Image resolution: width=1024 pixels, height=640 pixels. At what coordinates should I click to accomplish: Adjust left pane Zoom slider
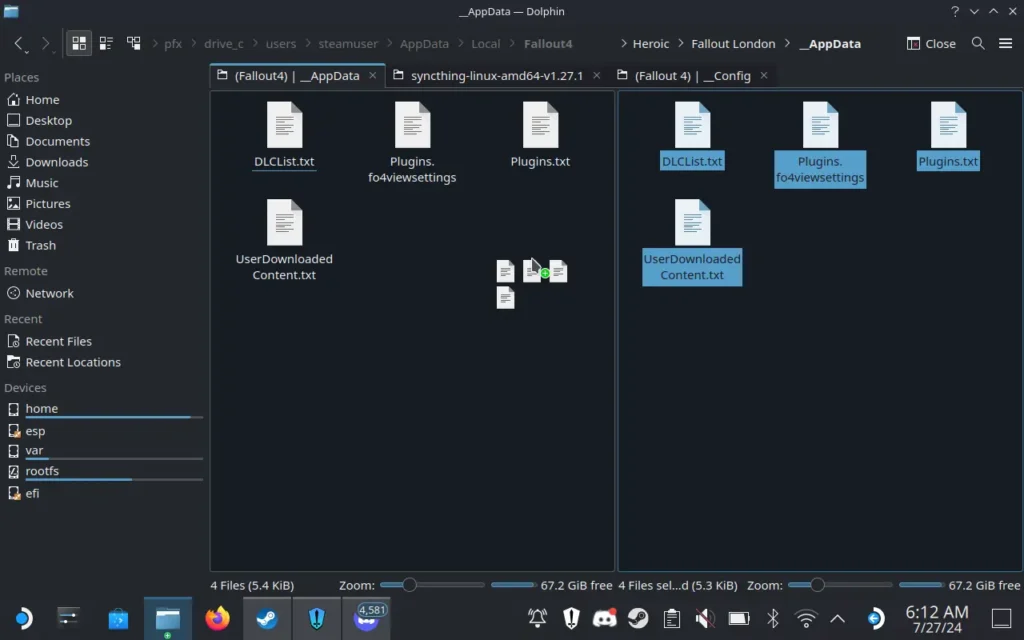click(432, 585)
